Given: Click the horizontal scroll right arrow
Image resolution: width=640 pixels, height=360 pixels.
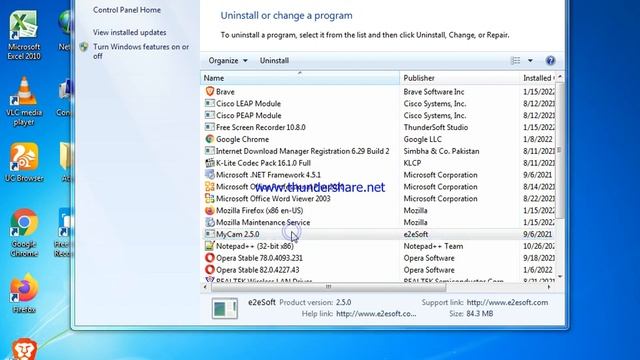Looking at the screenshot, I should click(x=549, y=287).
